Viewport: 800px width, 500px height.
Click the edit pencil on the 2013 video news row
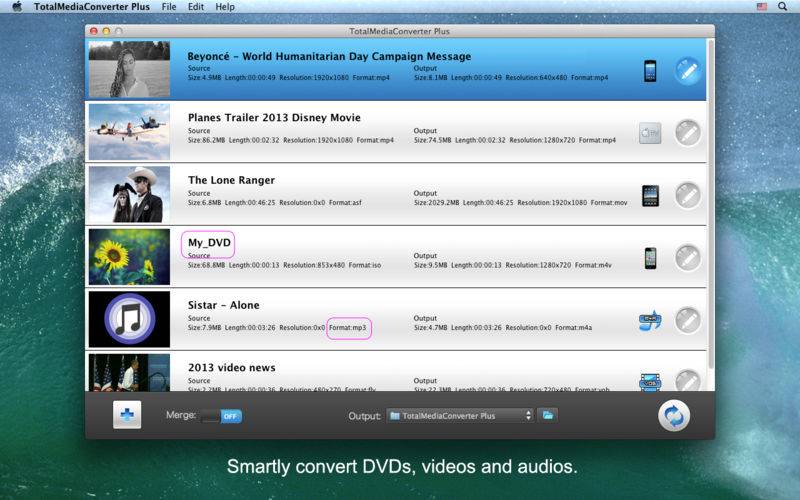tap(688, 381)
